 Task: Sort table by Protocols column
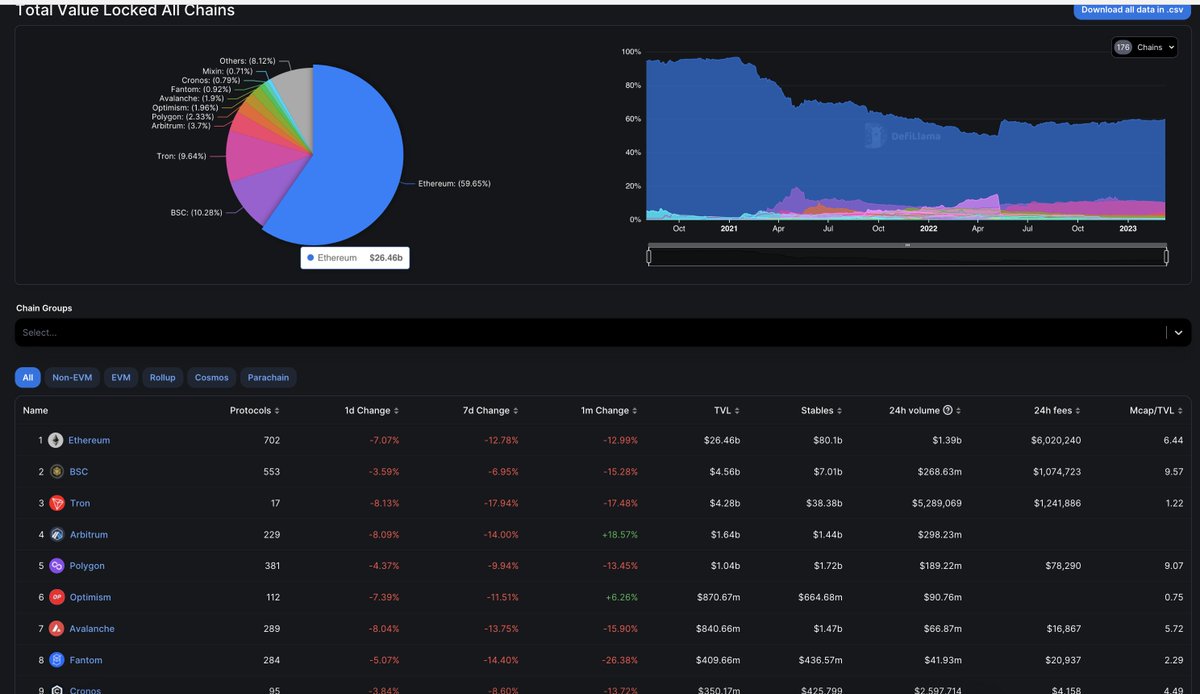[254, 411]
